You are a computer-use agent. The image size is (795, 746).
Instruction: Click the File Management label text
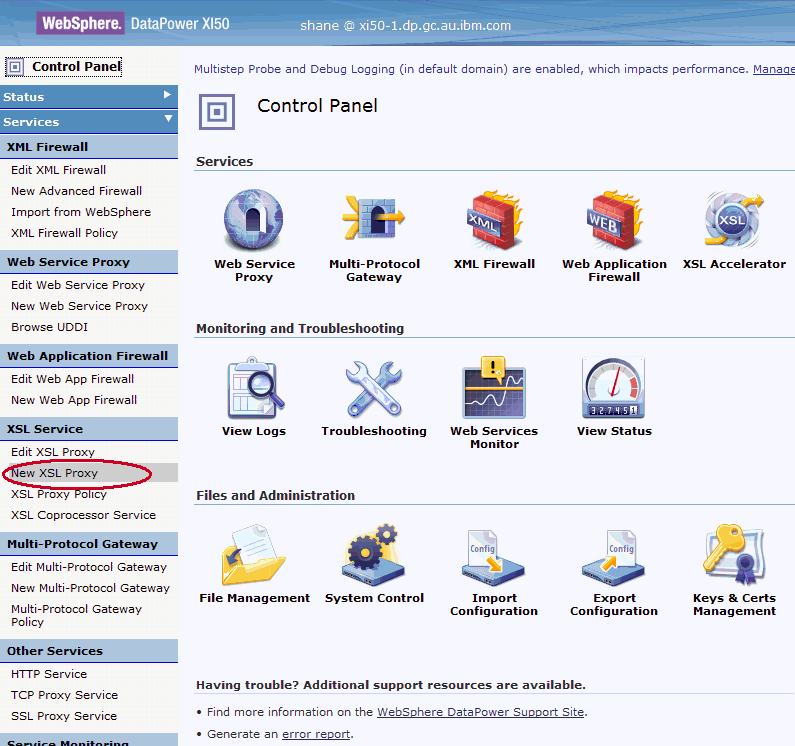[x=254, y=598]
